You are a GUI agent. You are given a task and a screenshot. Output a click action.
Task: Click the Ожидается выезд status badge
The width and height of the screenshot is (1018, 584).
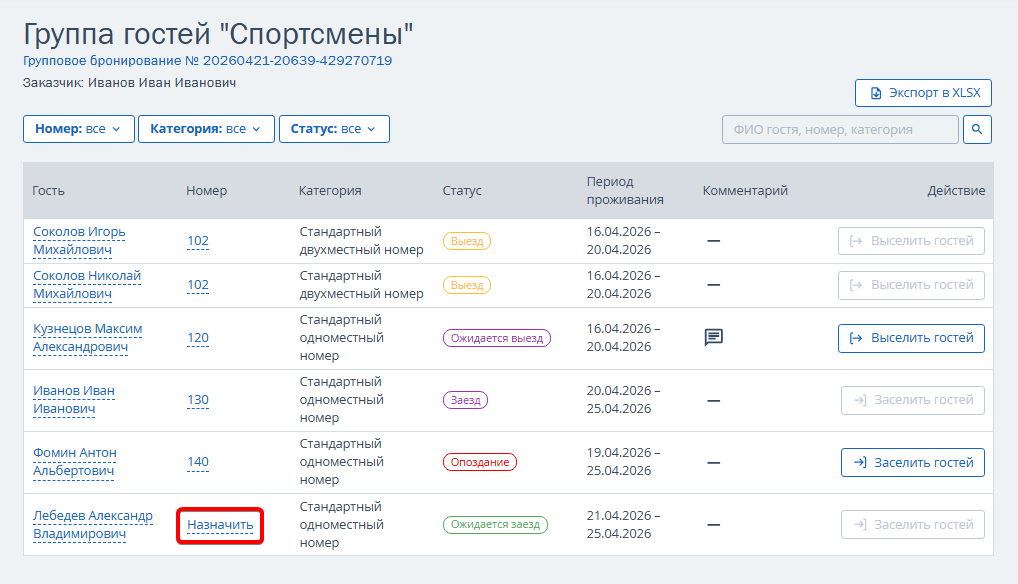[497, 338]
